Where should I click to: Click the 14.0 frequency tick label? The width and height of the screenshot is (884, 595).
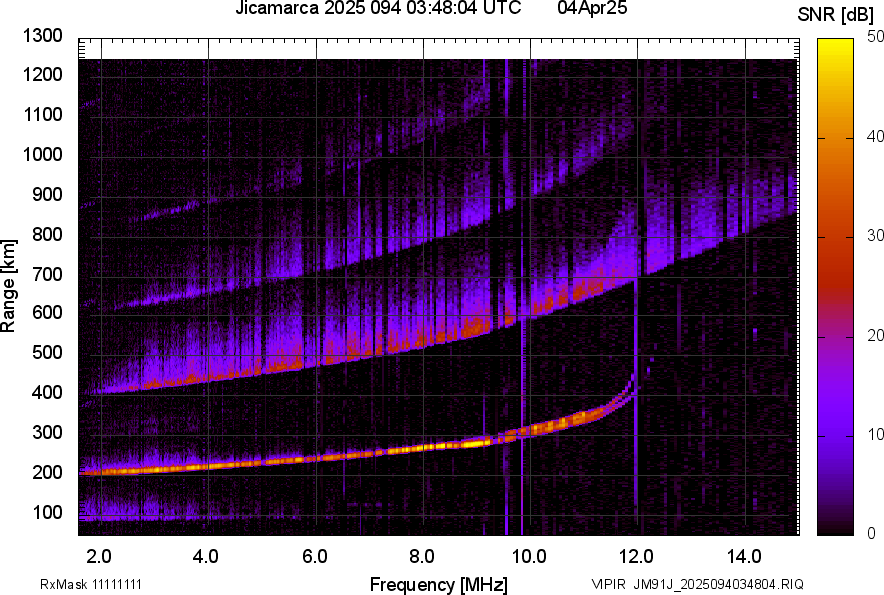coord(744,557)
